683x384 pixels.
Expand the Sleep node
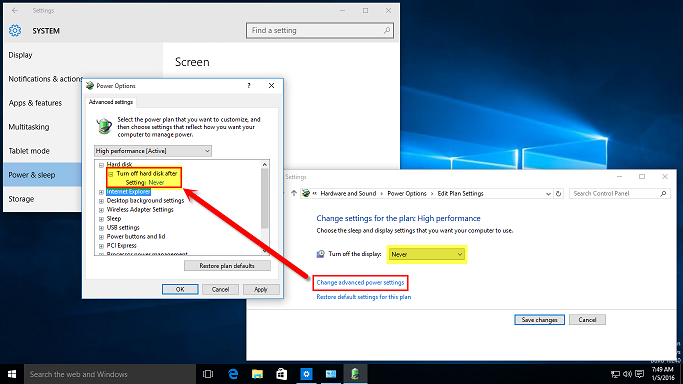point(101,219)
